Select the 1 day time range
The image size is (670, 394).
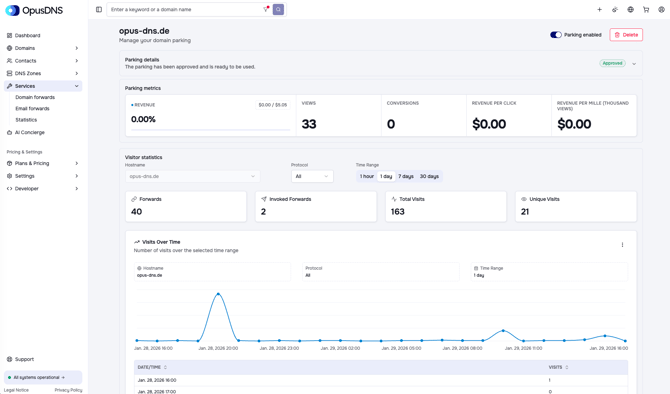[386, 176]
